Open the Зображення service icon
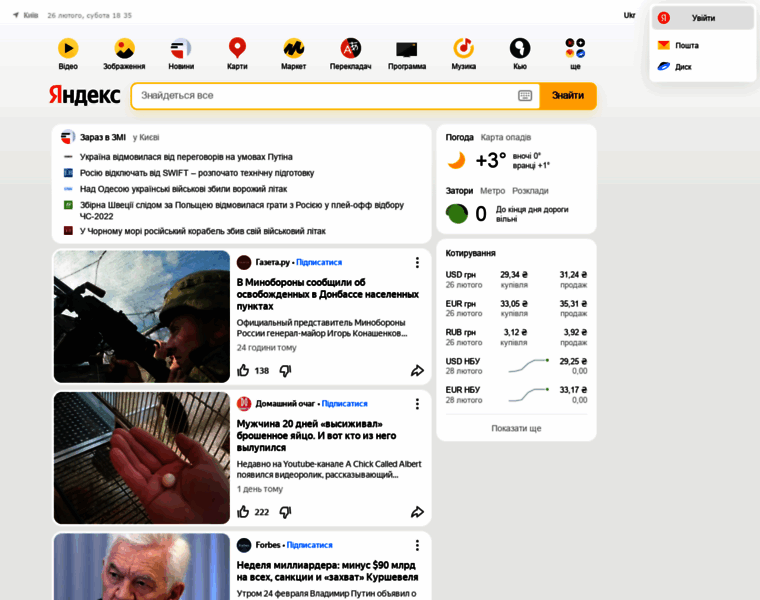The width and height of the screenshot is (760, 600). click(x=124, y=48)
